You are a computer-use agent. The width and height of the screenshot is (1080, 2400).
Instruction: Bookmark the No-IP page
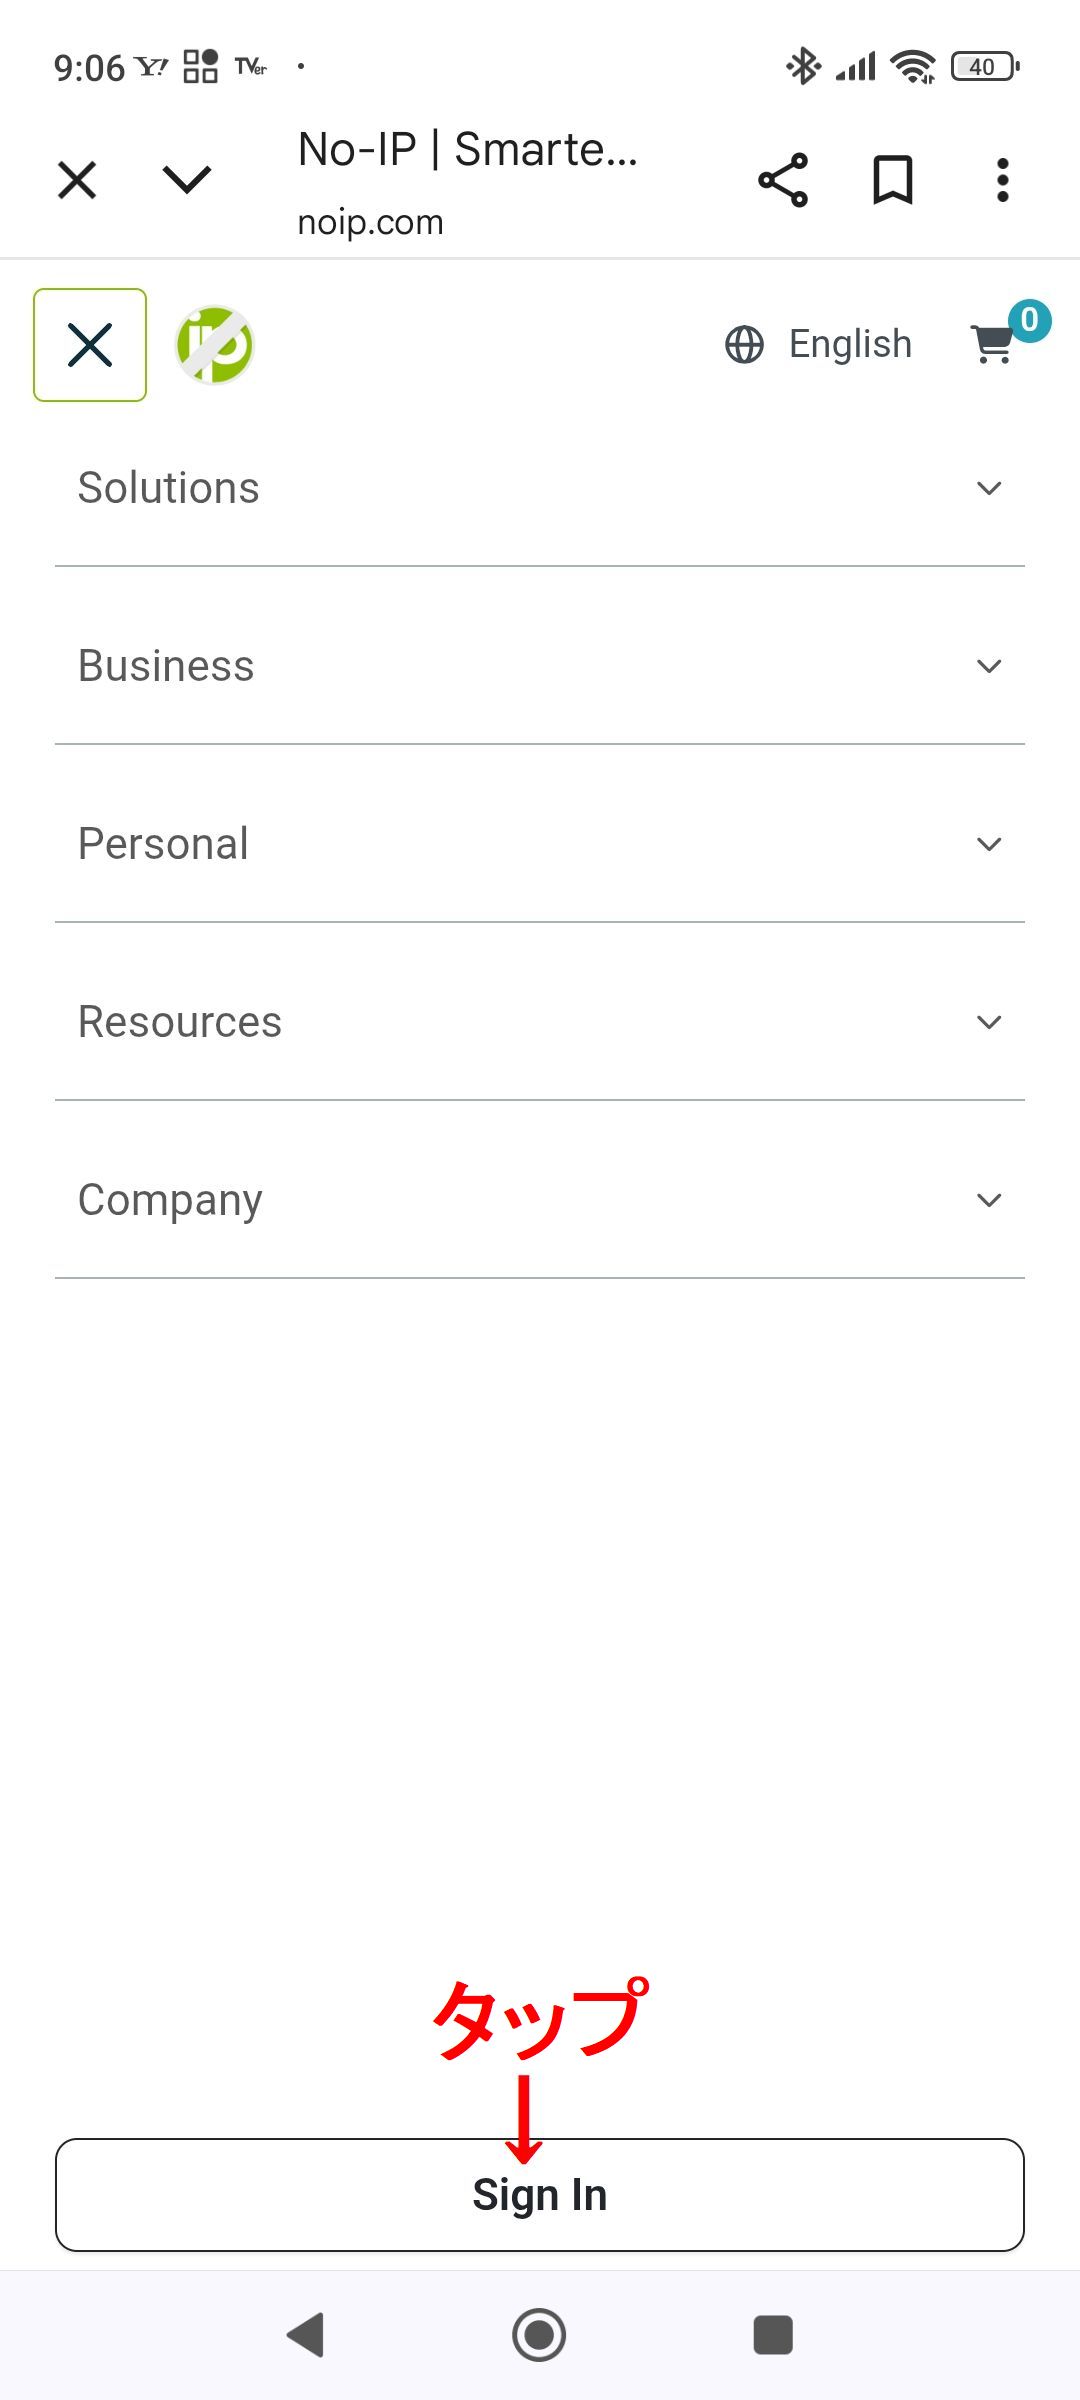892,180
